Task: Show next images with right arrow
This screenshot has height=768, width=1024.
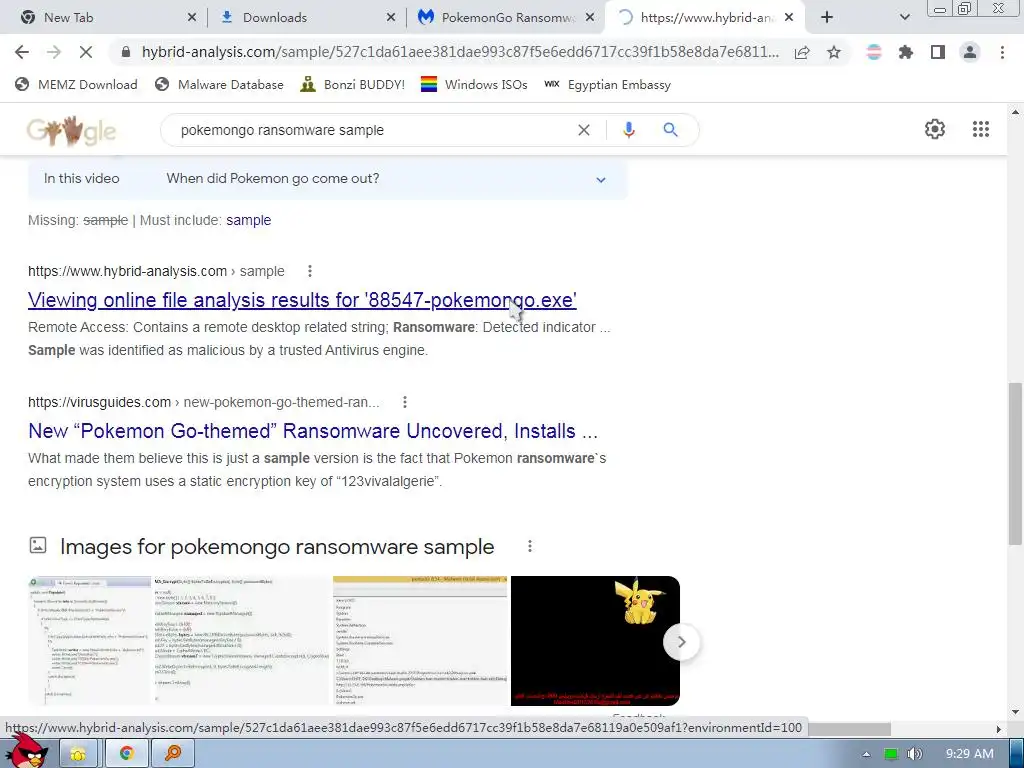Action: pos(681,642)
